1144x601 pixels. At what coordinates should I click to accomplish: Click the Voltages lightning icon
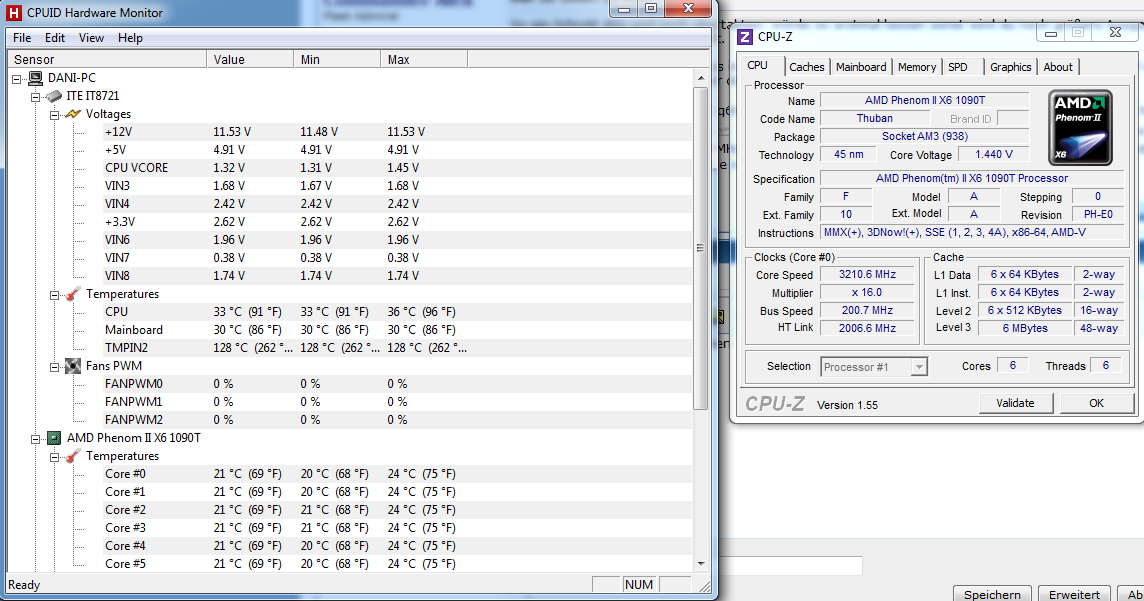tap(73, 114)
